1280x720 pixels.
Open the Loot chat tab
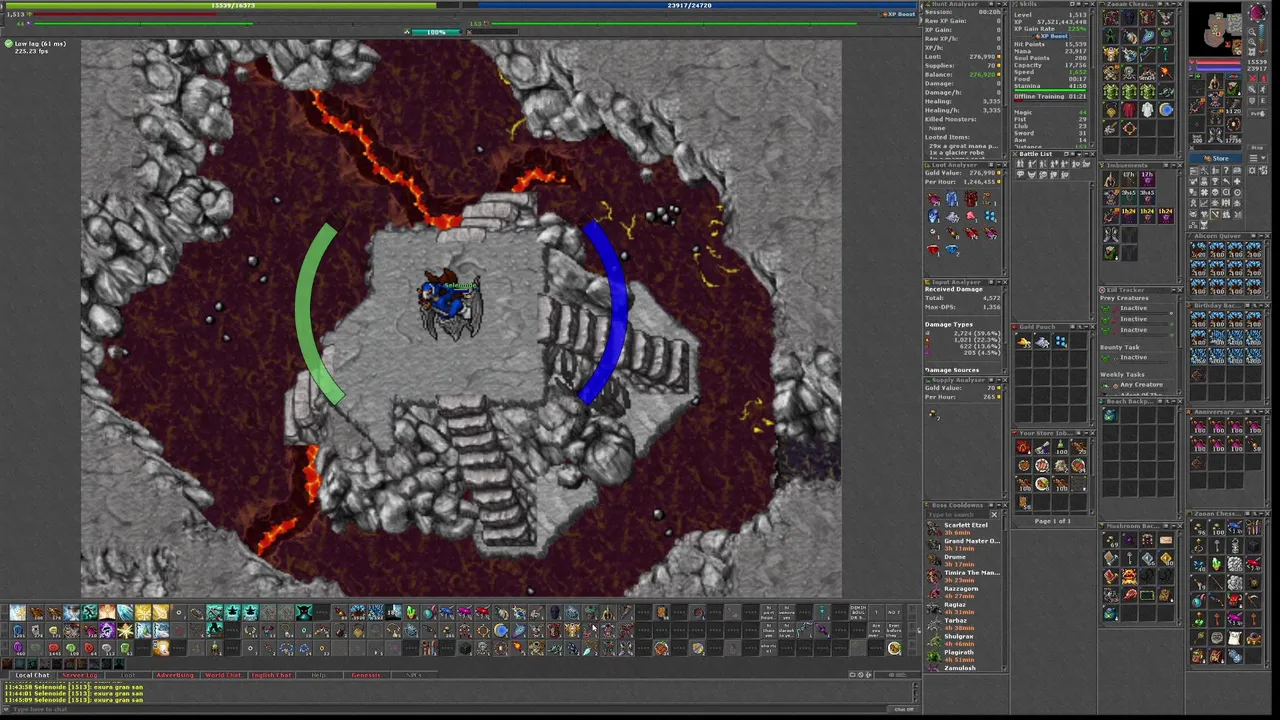pyautogui.click(x=128, y=674)
